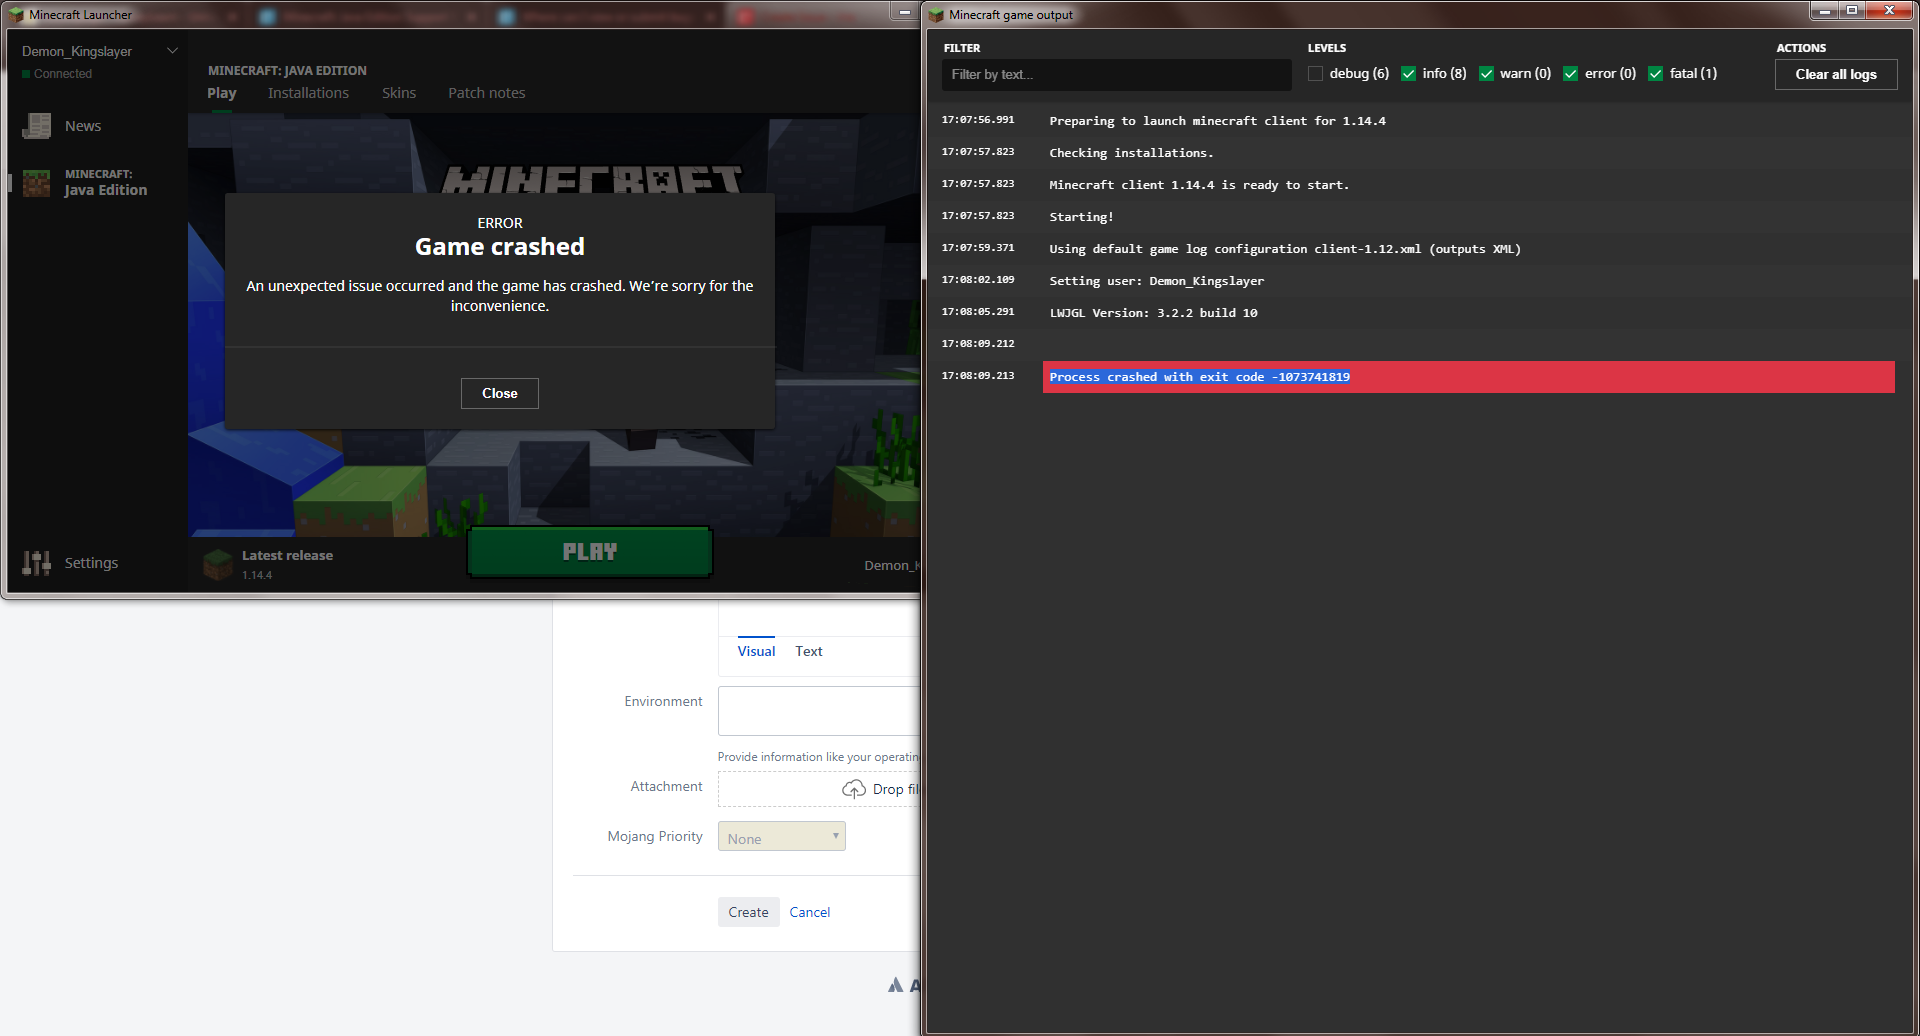The image size is (1920, 1036).
Task: Click the Minecraft Launcher title bar icon
Action: point(16,15)
